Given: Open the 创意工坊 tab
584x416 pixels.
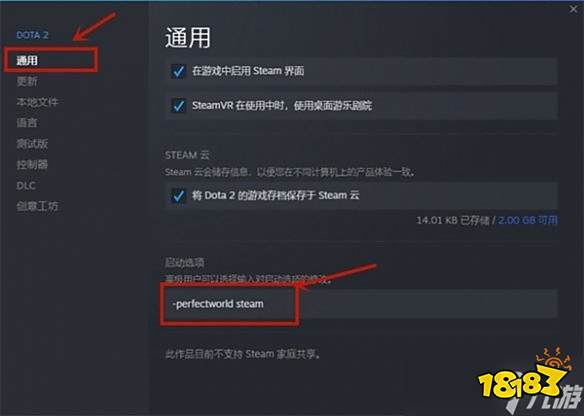Looking at the screenshot, I should [37, 206].
